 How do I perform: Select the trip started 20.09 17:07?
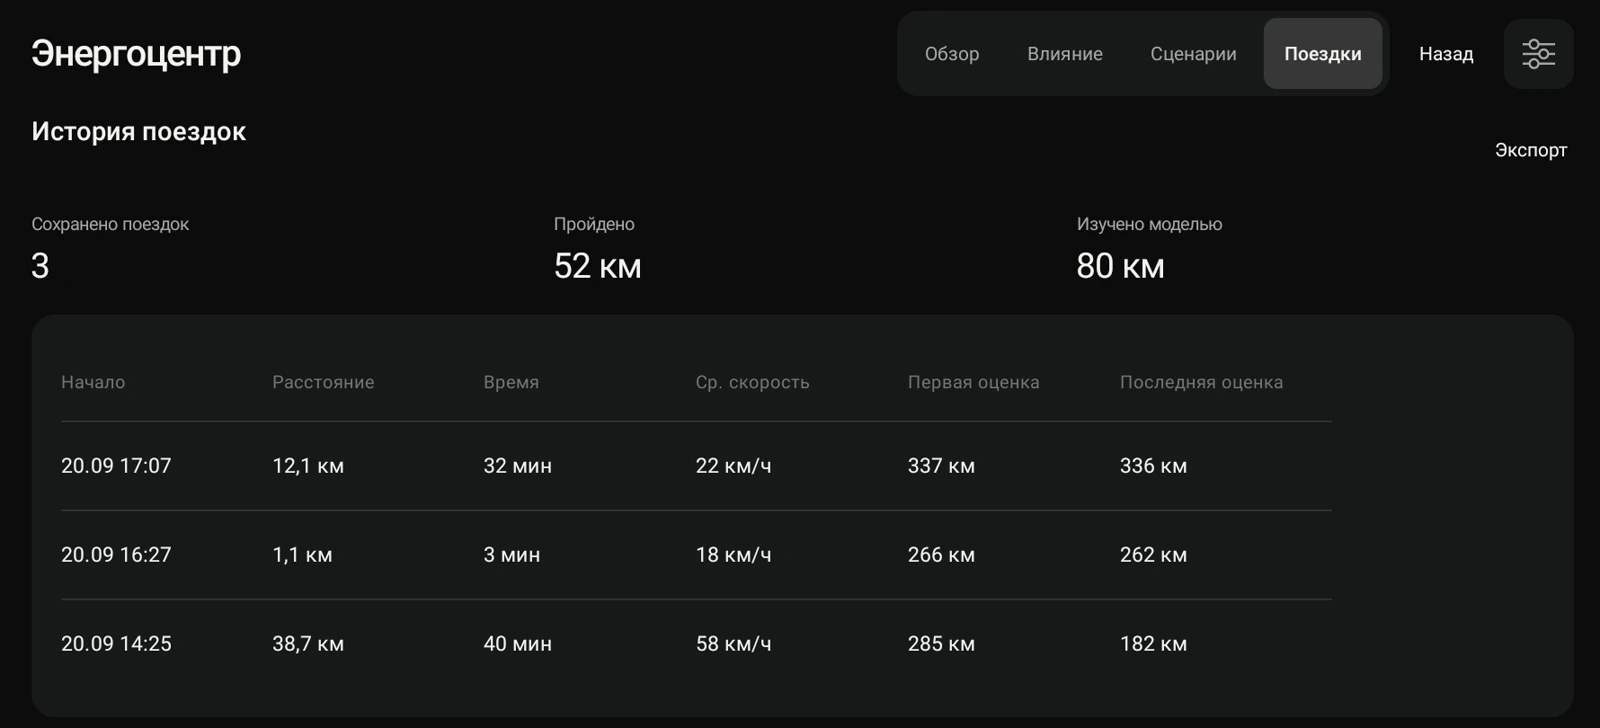click(696, 466)
